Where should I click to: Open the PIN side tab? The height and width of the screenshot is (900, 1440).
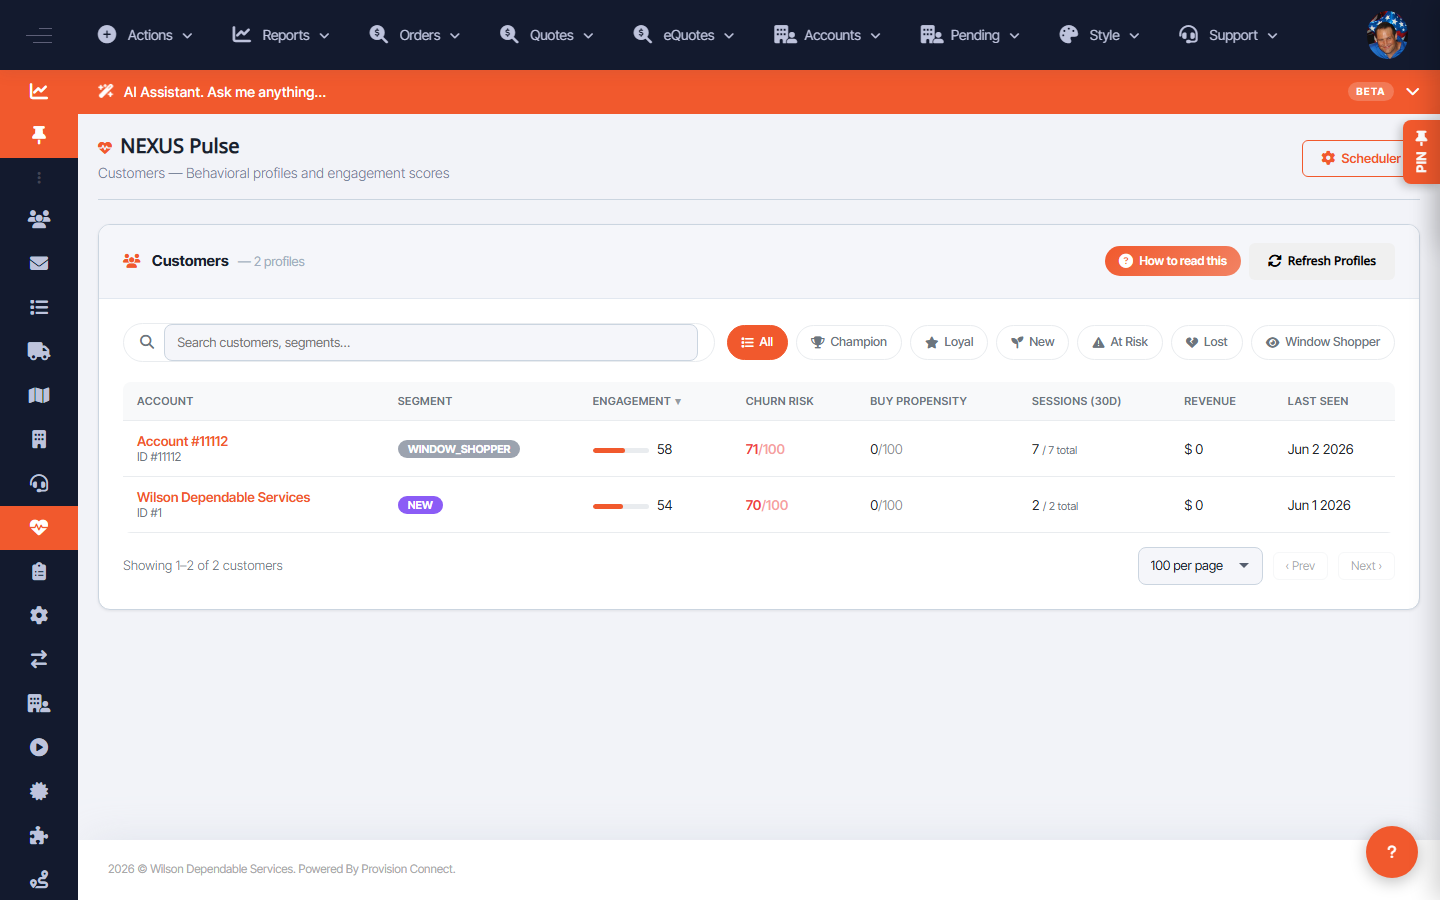coord(1421,152)
